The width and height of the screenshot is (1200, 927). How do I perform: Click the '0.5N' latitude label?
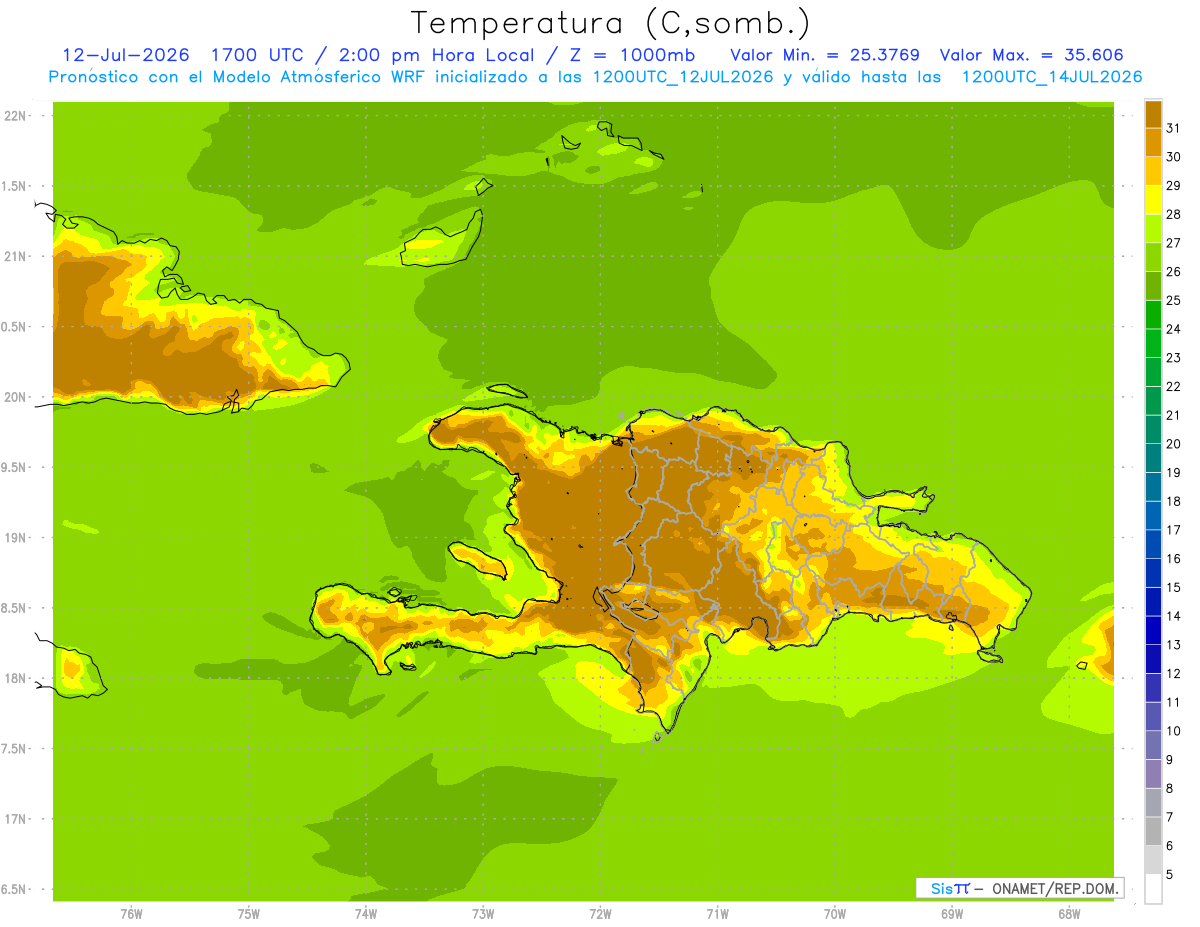click(x=15, y=327)
